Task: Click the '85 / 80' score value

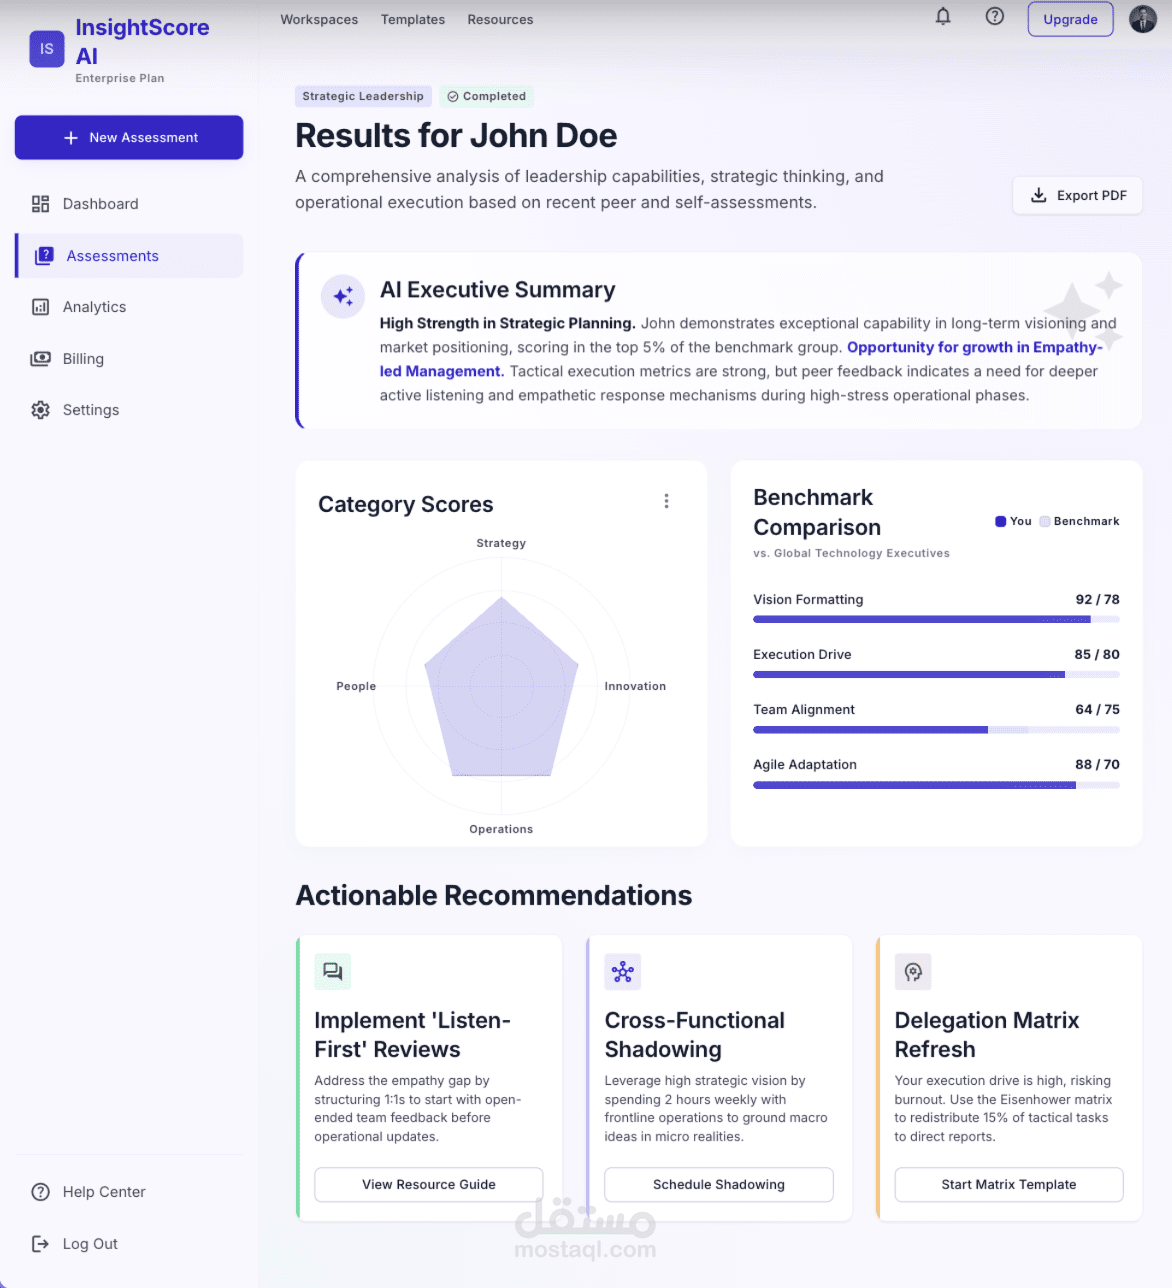Action: point(1097,654)
